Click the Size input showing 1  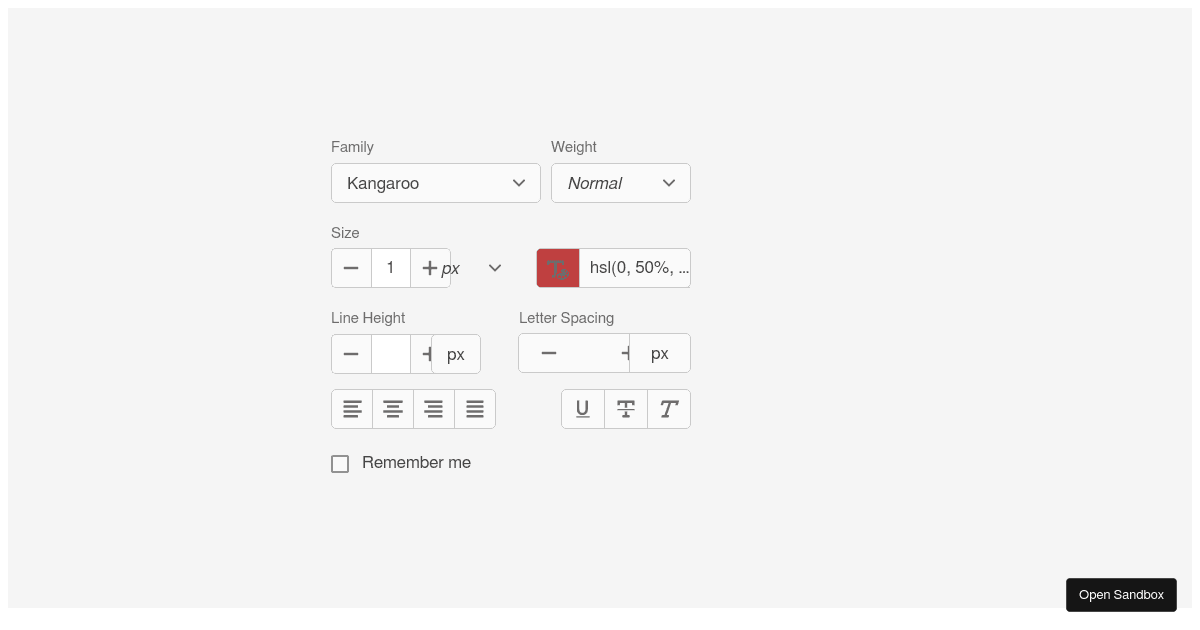[x=390, y=267]
